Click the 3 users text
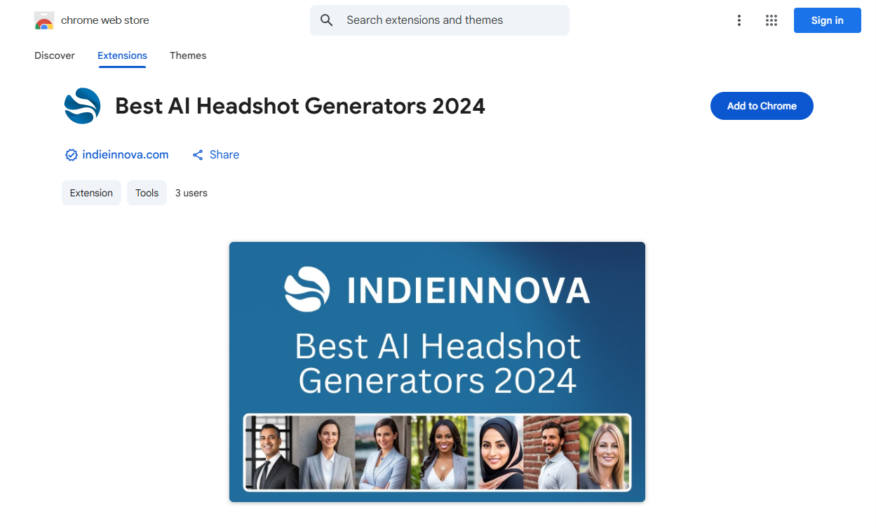 191,193
